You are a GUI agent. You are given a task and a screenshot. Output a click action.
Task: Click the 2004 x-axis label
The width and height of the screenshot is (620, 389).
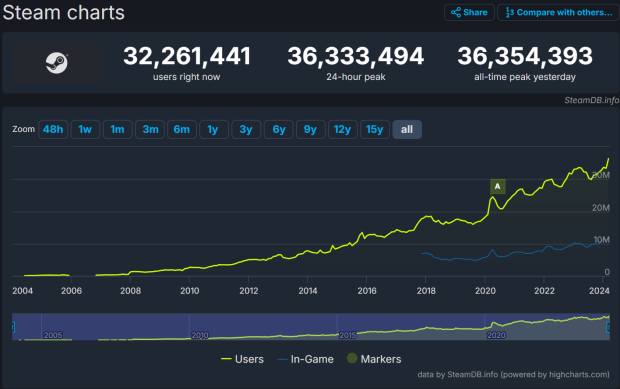coord(22,291)
